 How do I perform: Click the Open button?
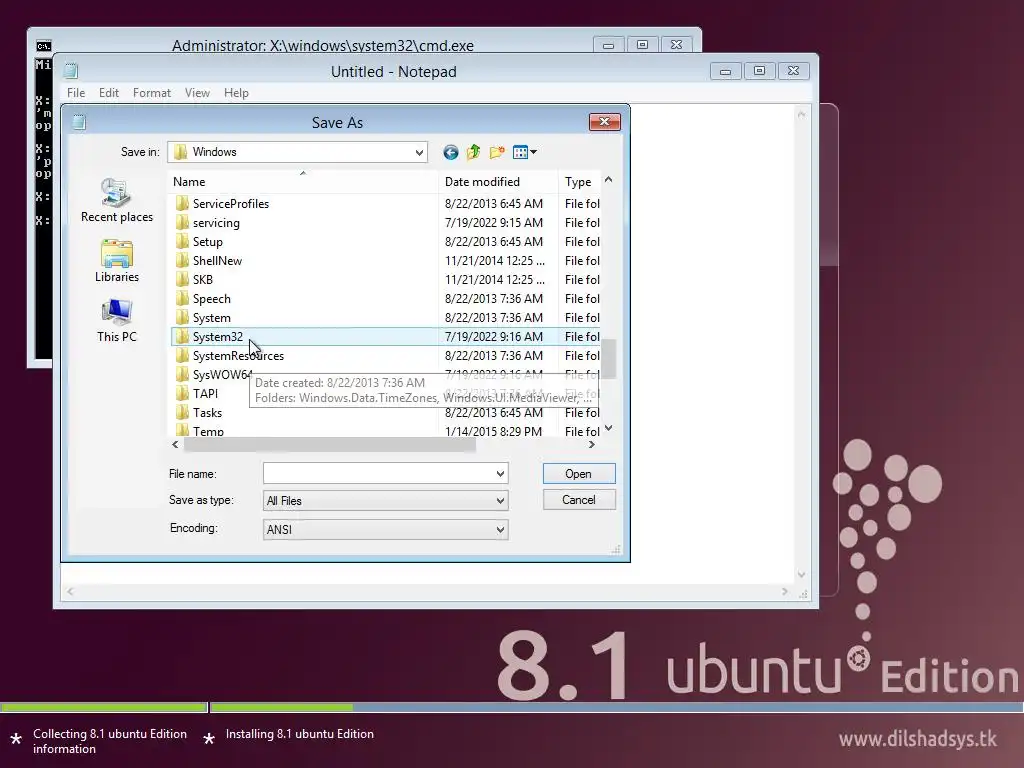(579, 473)
